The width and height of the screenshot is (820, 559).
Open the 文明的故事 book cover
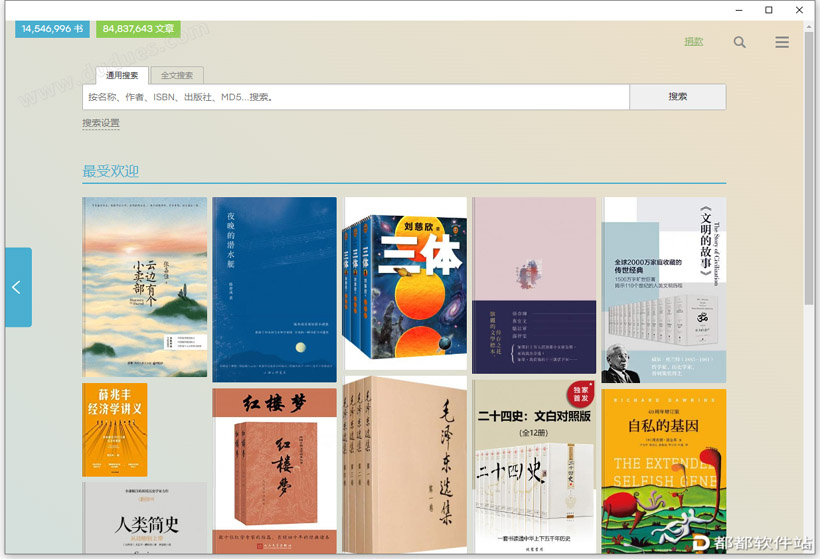click(x=664, y=290)
